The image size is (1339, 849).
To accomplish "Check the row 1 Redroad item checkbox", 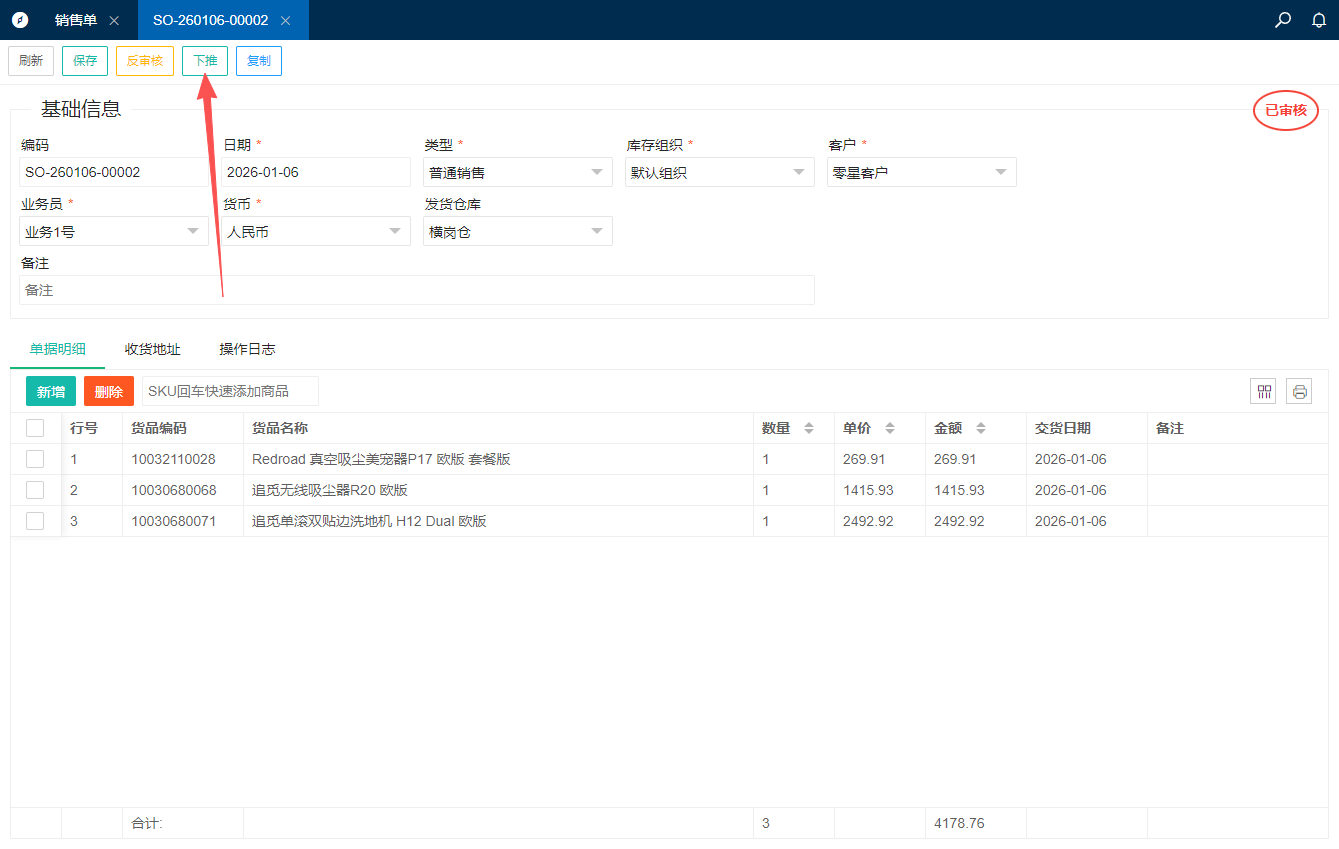I will (x=35, y=459).
